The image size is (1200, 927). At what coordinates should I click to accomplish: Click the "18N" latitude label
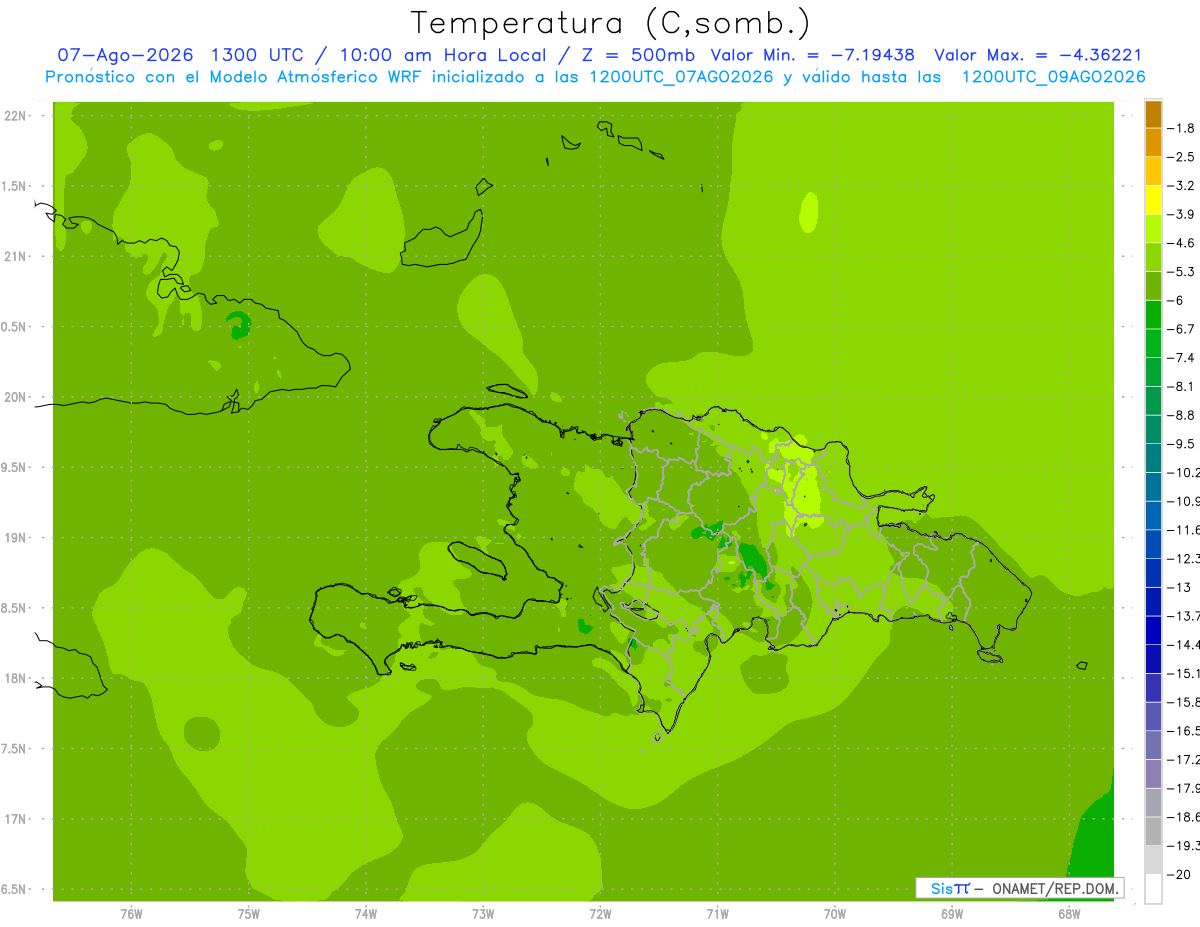pyautogui.click(x=15, y=678)
